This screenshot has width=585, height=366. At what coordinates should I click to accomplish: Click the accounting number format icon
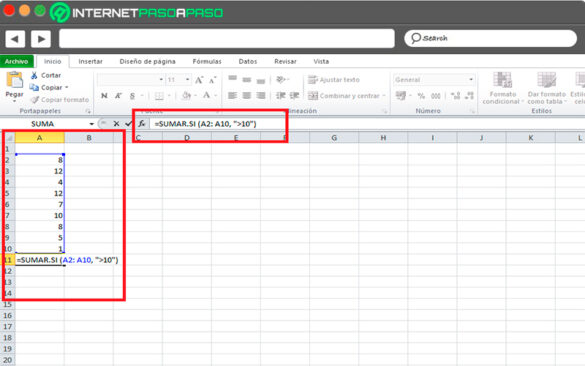tap(401, 96)
